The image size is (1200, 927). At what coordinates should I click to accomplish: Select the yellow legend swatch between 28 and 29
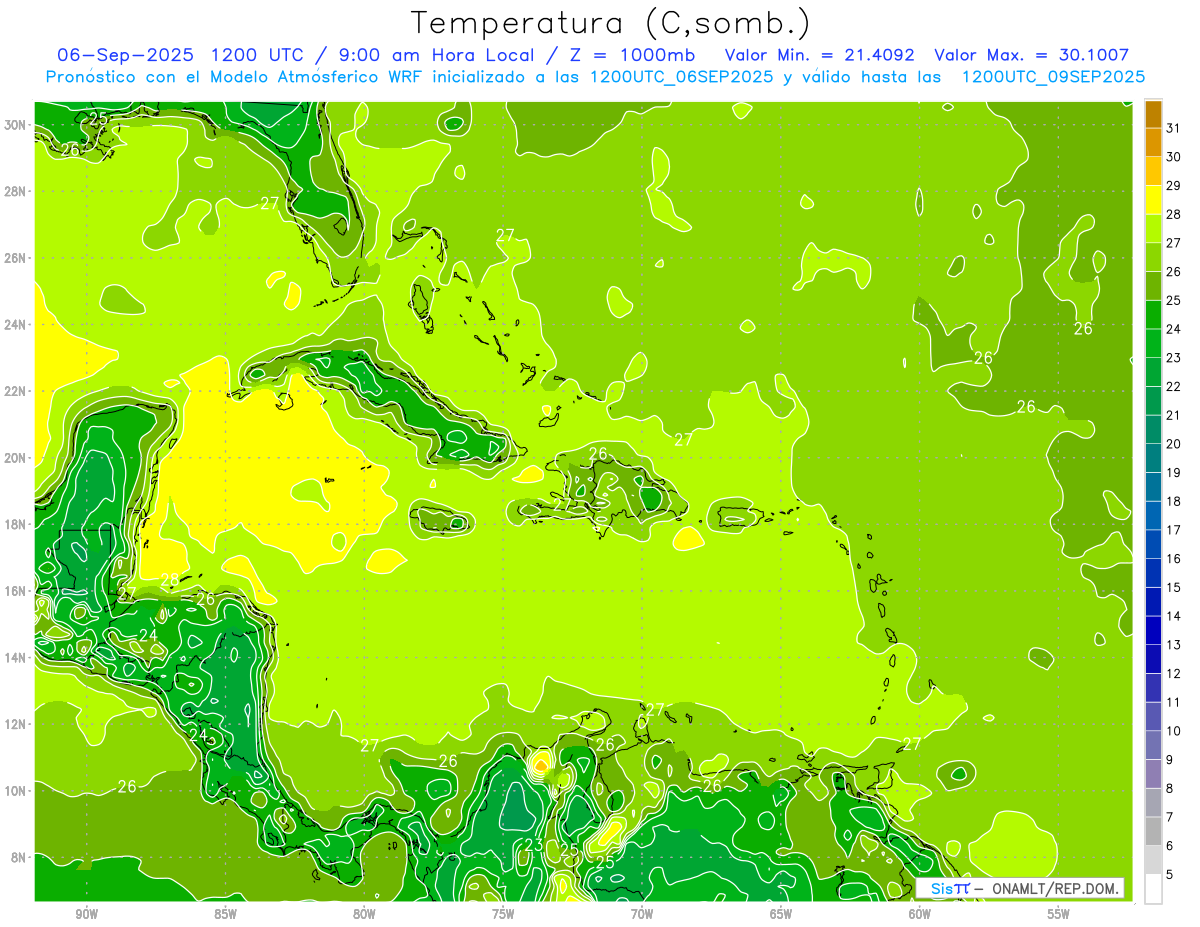[x=1153, y=200]
